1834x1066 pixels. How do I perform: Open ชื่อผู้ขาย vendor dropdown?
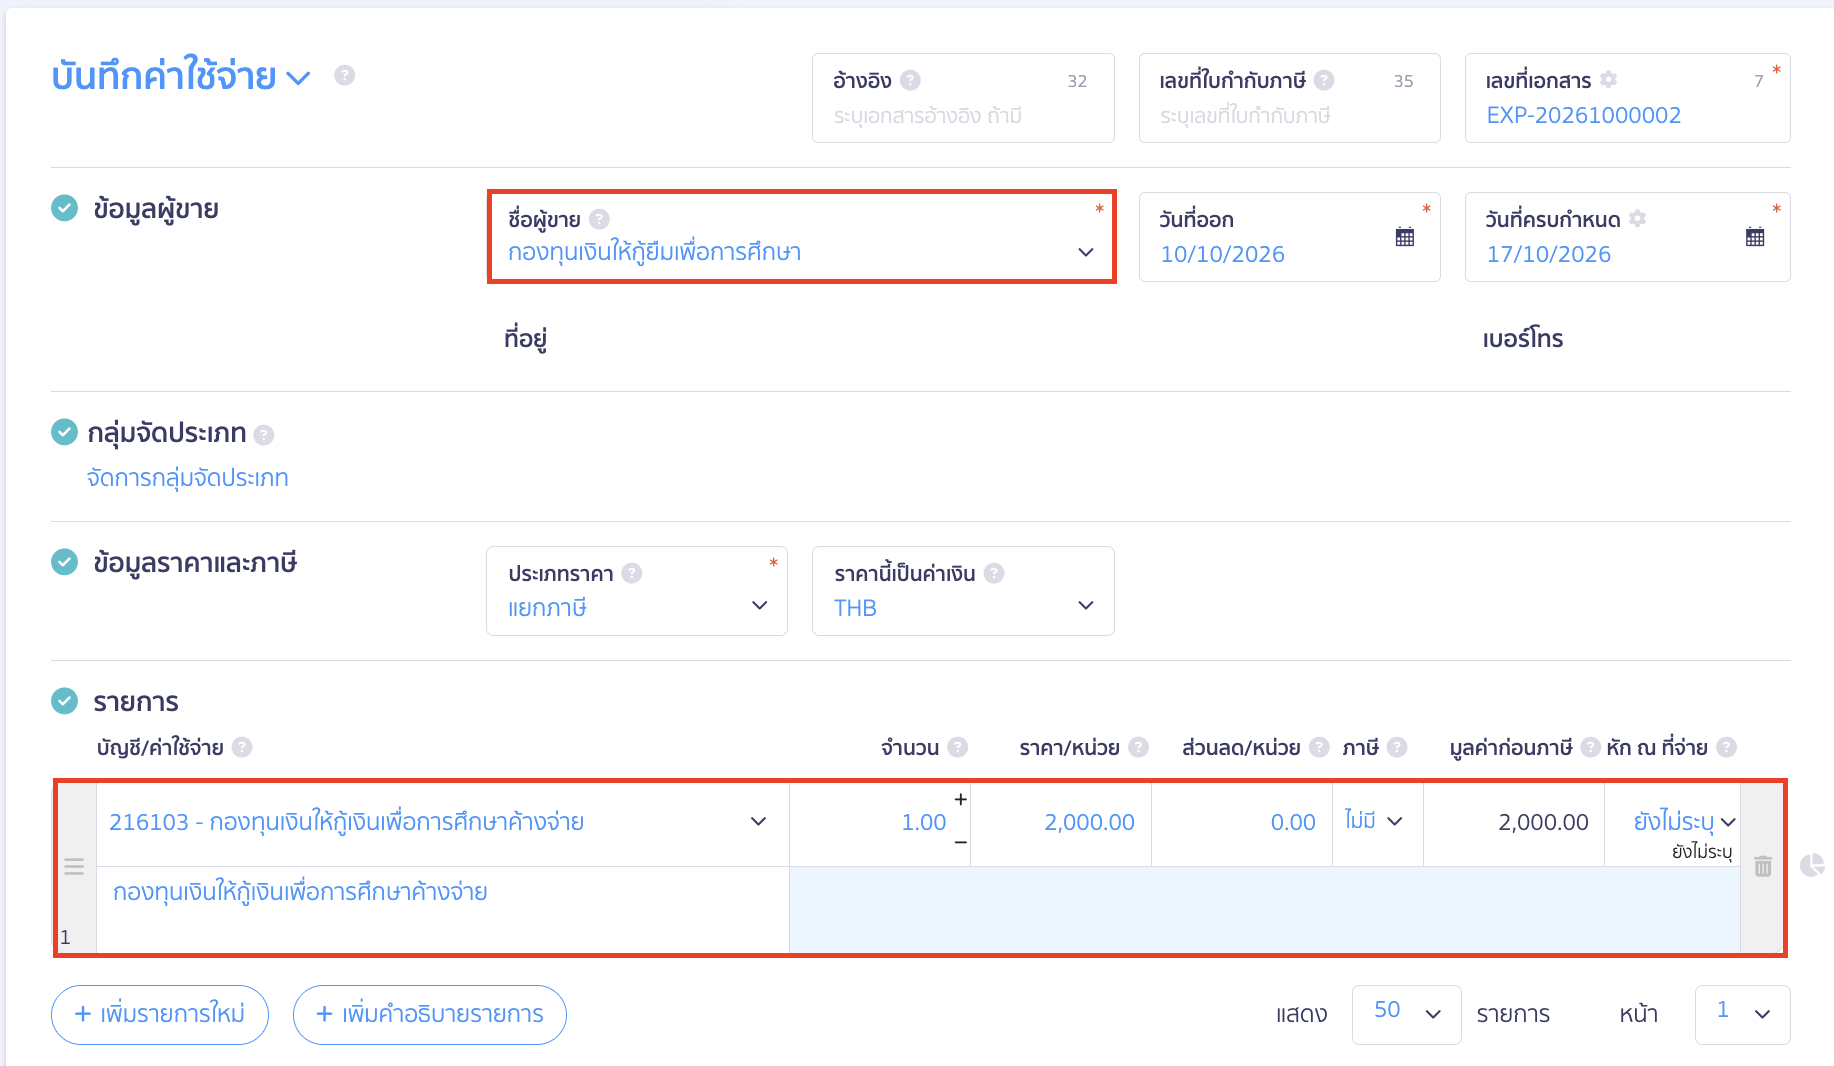click(802, 237)
